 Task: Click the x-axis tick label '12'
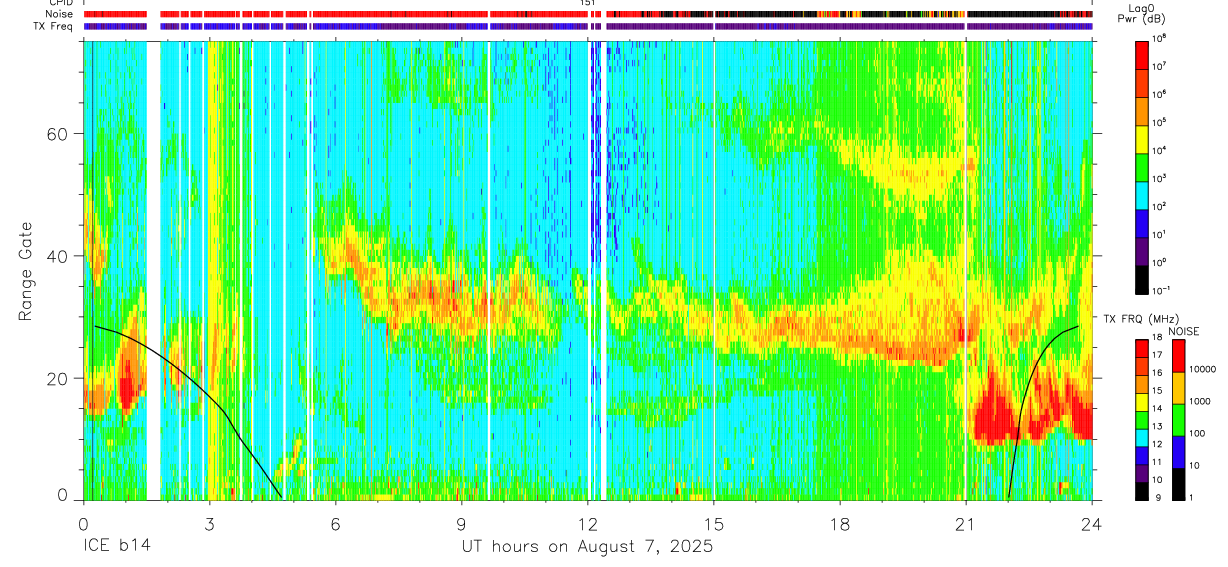(x=587, y=524)
